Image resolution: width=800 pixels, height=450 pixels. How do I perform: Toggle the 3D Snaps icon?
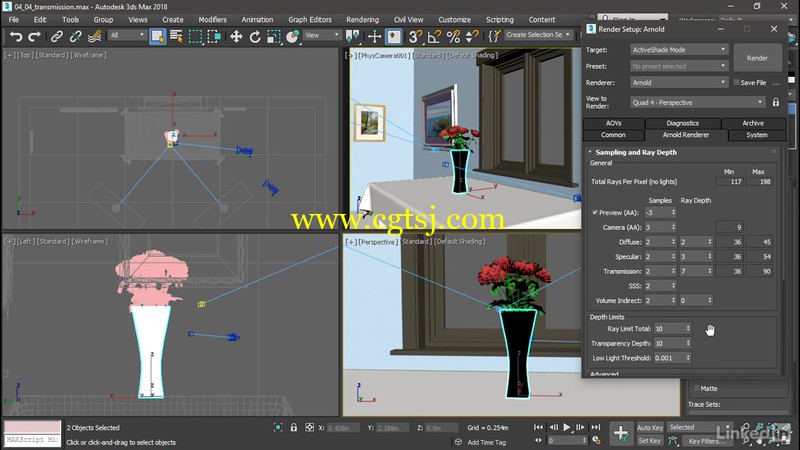pos(415,36)
